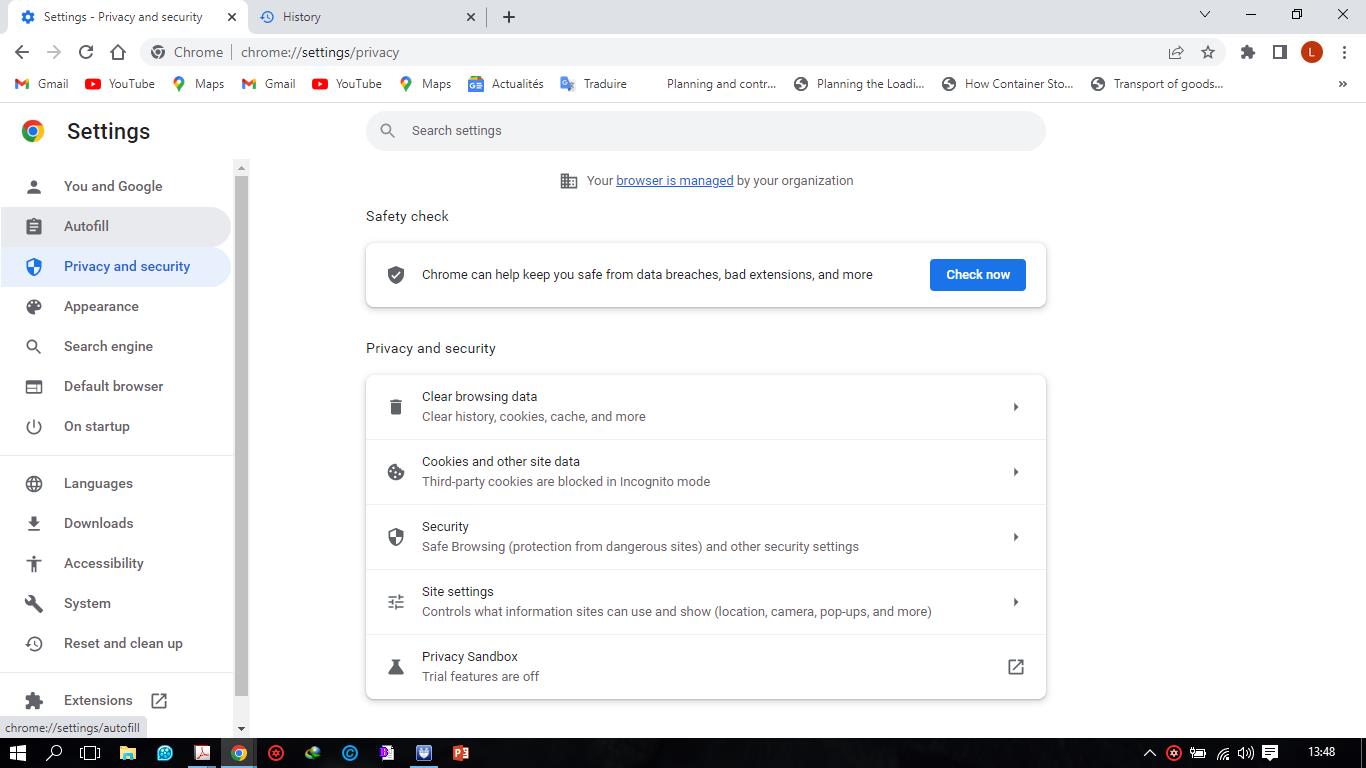
Task: Click the Search settings field
Action: [705, 131]
